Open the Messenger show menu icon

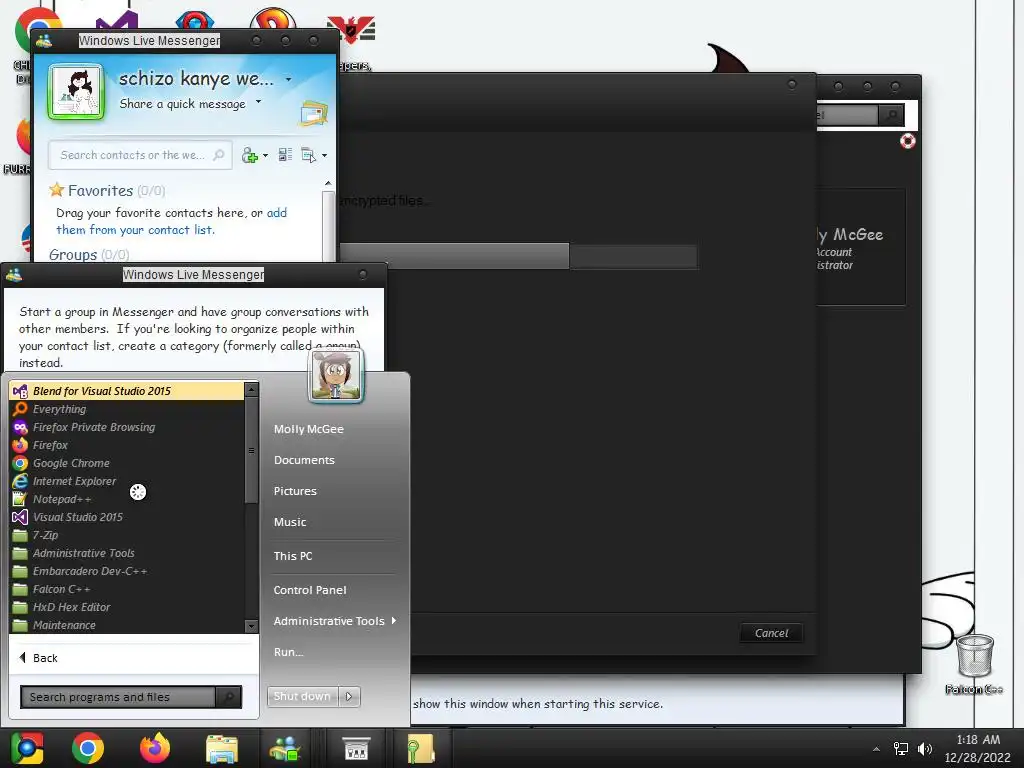[x=308, y=155]
